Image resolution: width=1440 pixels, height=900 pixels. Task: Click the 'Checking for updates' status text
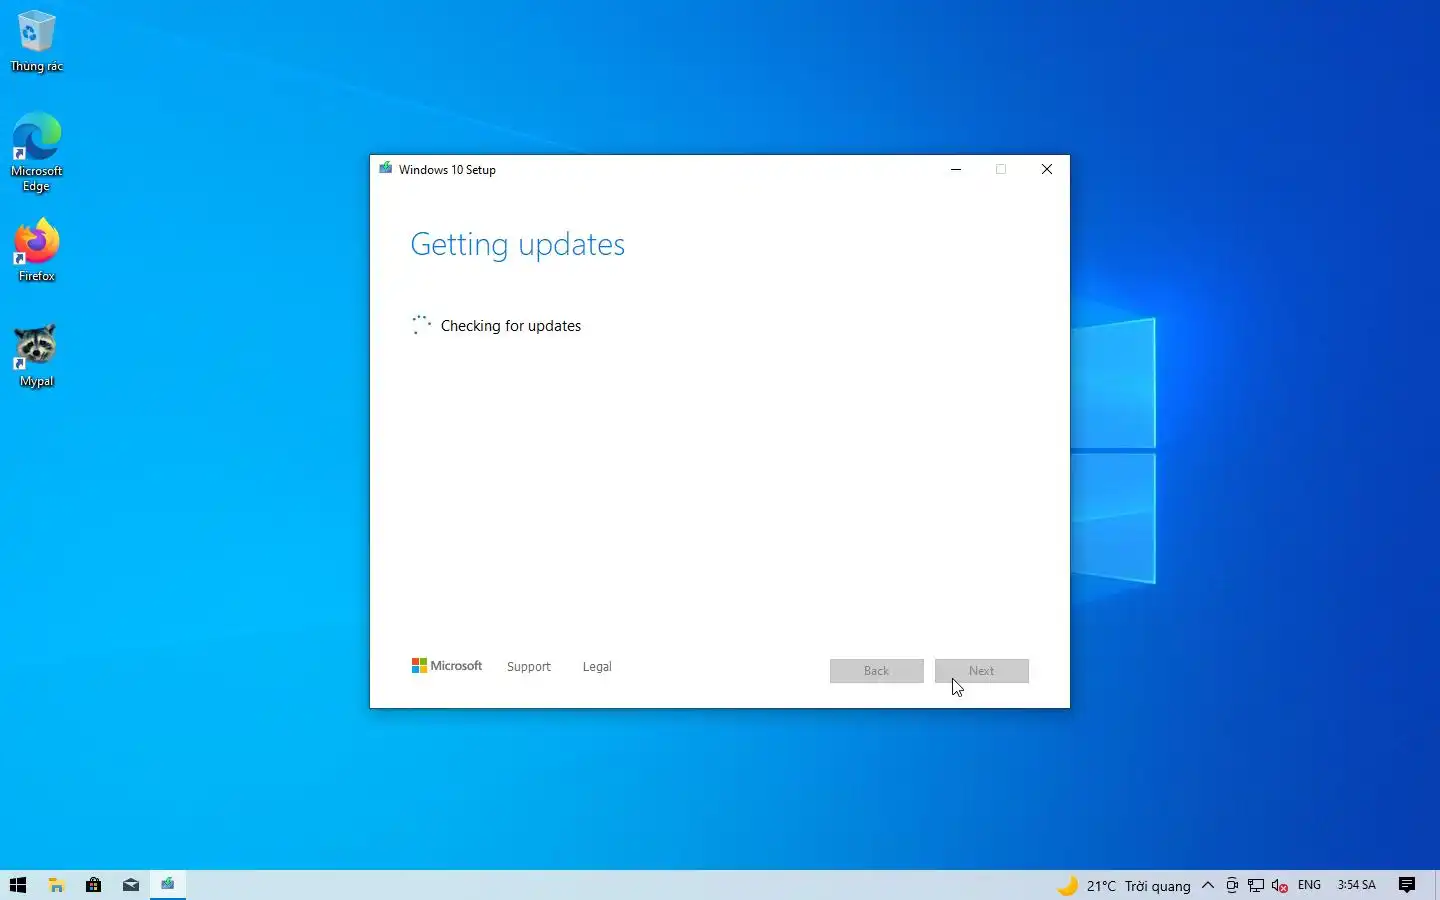click(511, 326)
